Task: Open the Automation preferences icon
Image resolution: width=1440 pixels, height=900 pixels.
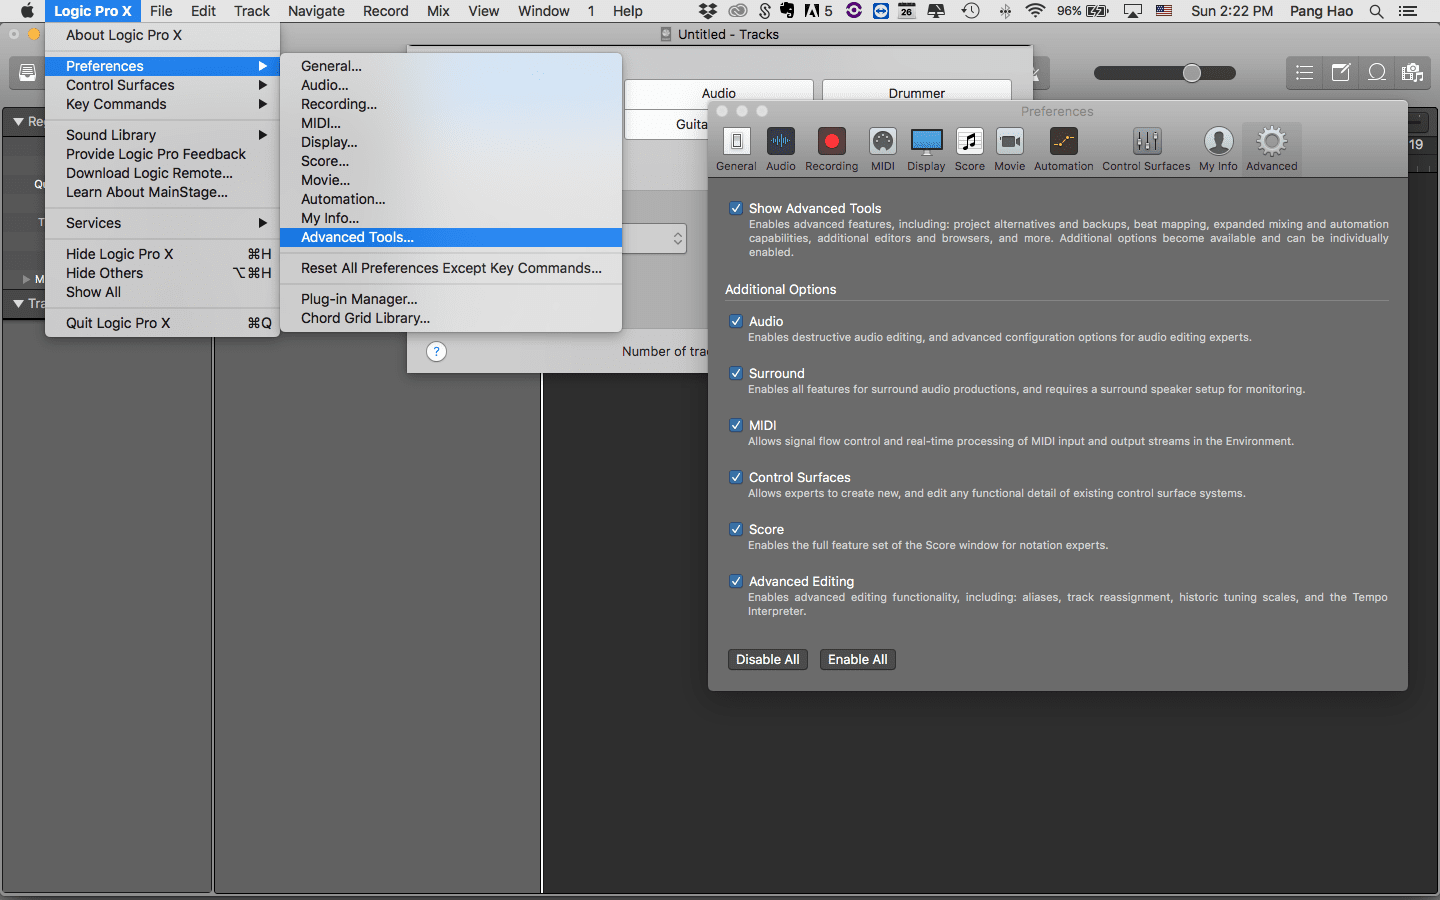Action: tap(1063, 142)
